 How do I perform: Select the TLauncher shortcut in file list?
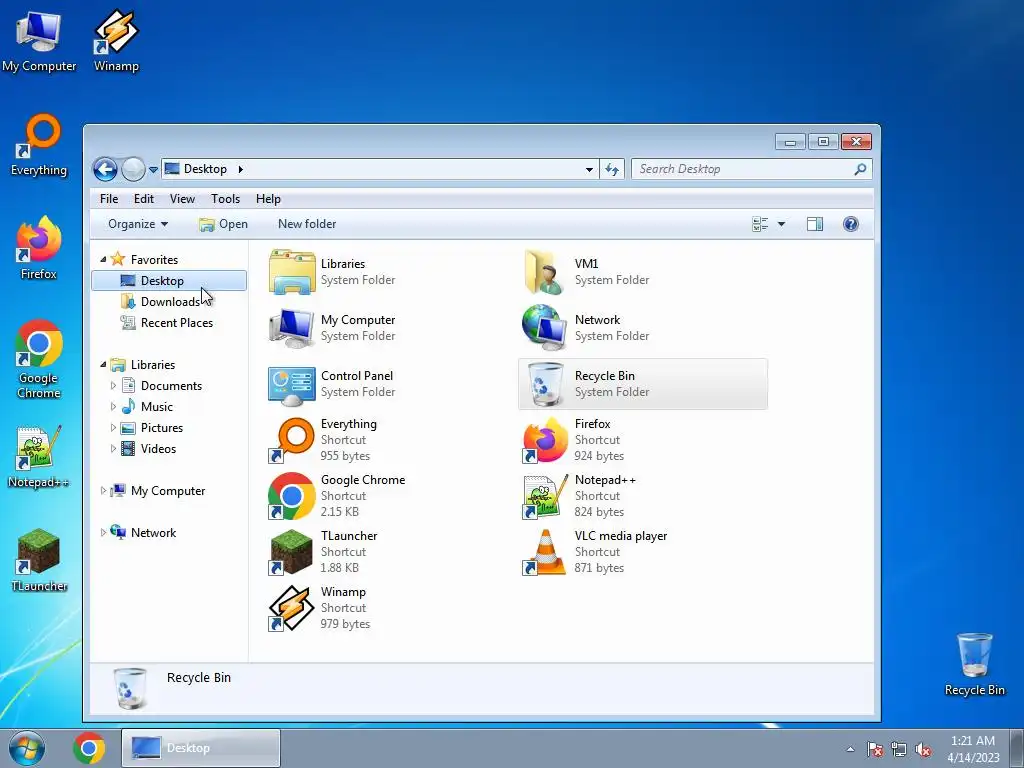pos(292,552)
